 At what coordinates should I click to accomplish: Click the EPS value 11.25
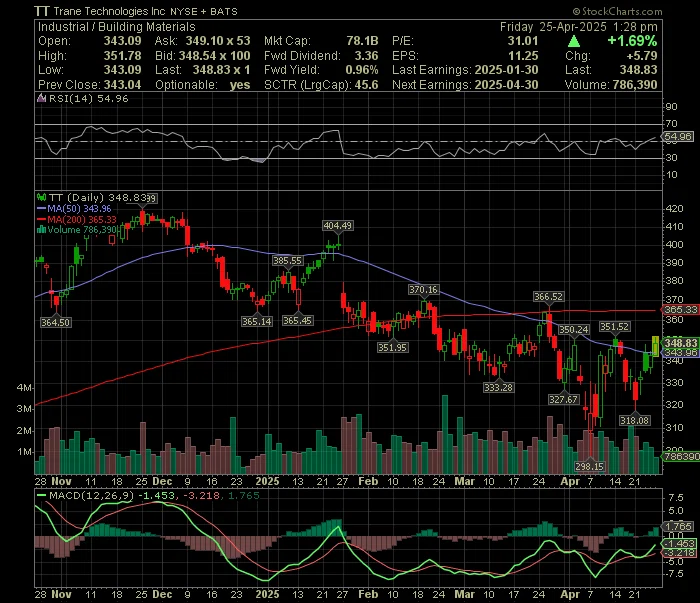coord(523,56)
